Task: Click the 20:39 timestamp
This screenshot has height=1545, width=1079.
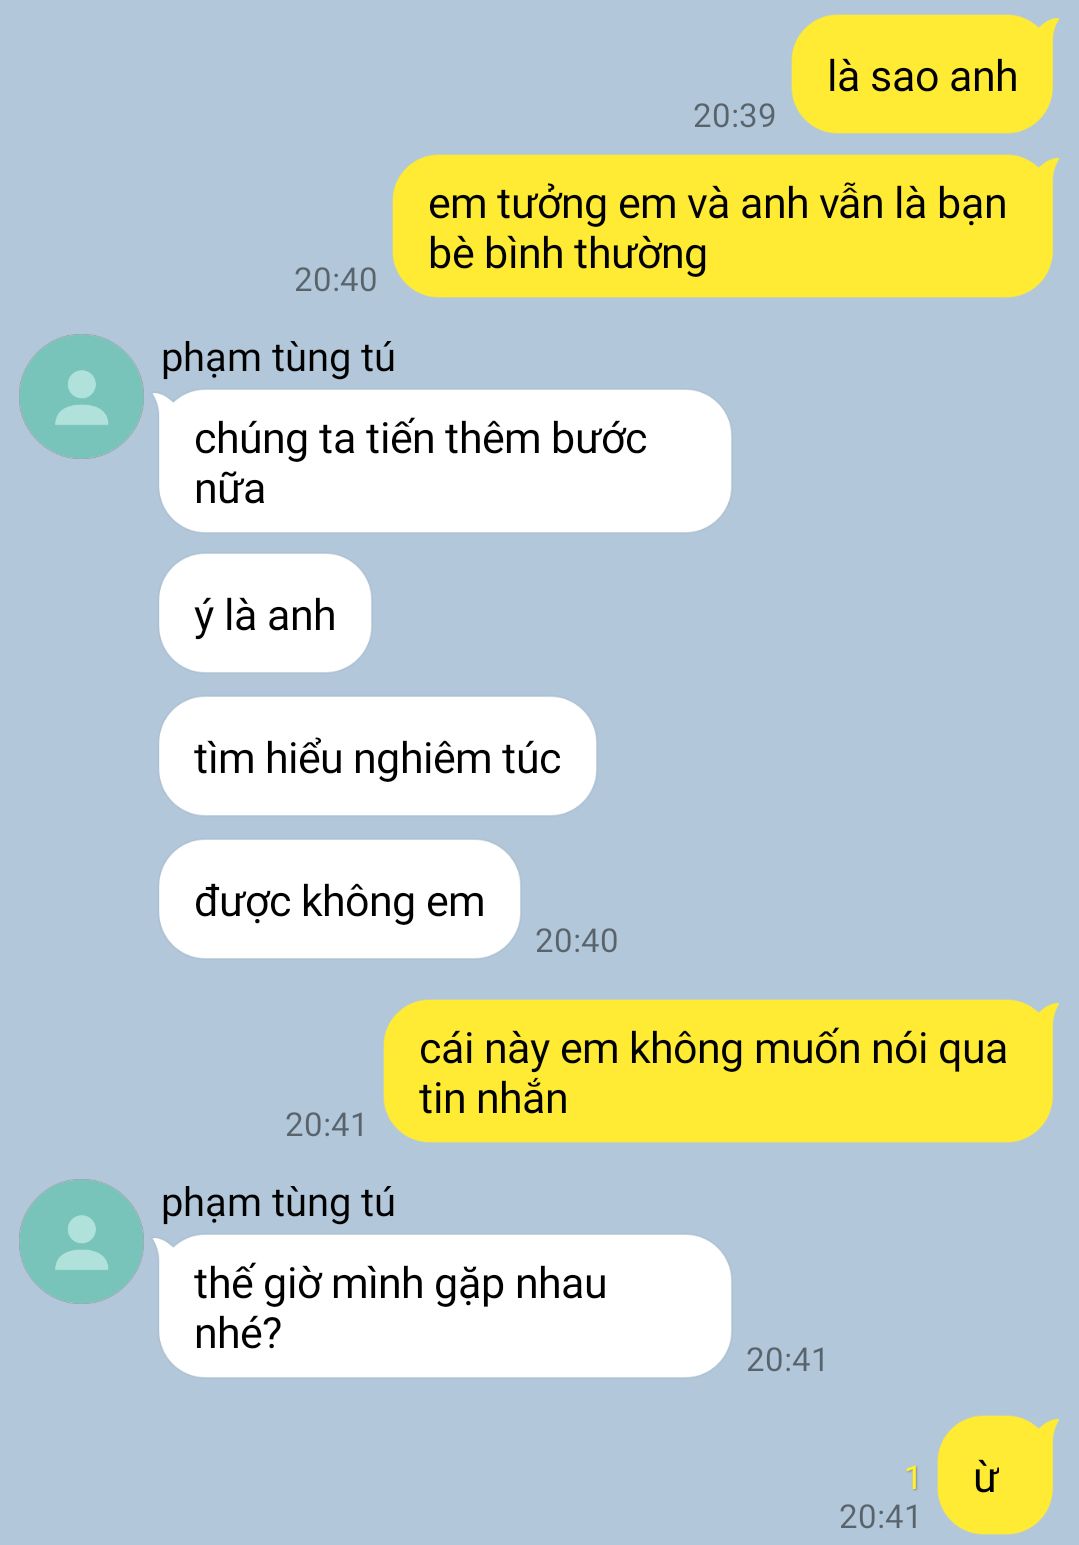Action: [x=735, y=116]
